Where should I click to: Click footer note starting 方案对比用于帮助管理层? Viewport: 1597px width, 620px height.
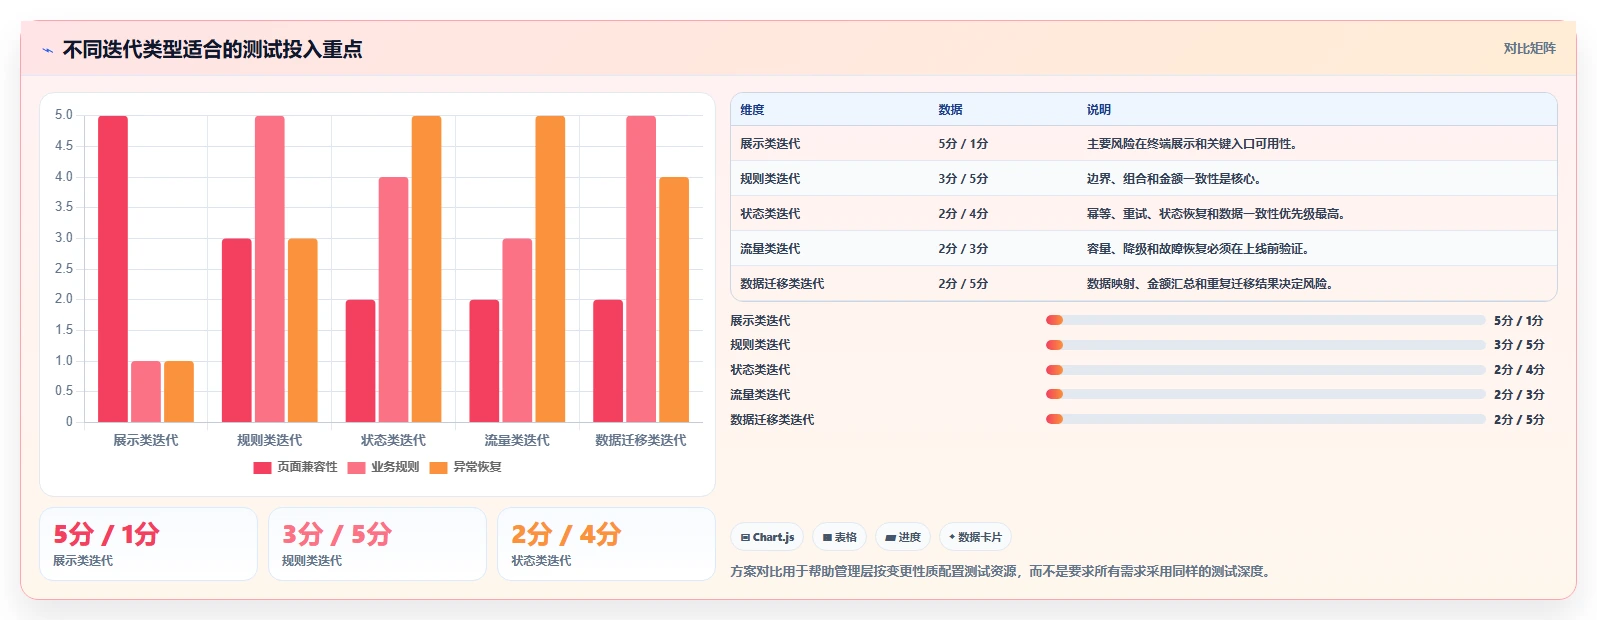click(x=1002, y=572)
